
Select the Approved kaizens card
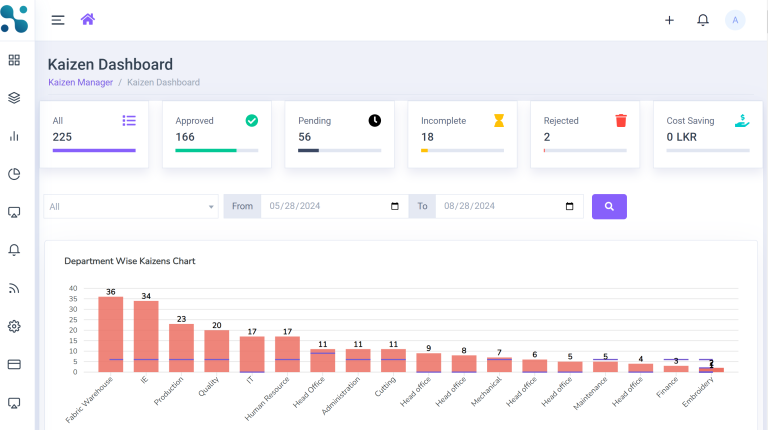[x=216, y=134]
